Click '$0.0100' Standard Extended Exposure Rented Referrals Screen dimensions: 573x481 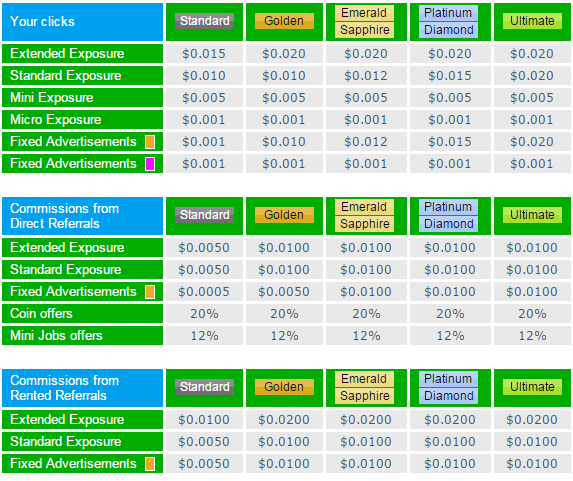pyautogui.click(x=204, y=420)
